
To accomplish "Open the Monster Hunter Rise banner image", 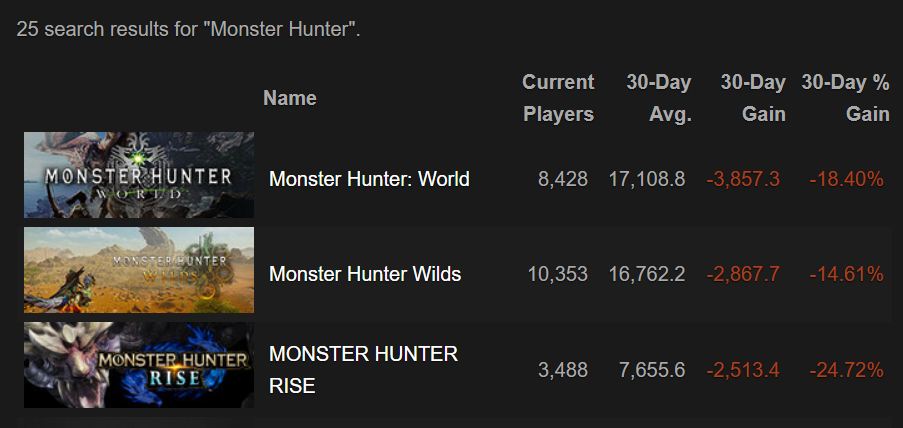I will 139,365.
